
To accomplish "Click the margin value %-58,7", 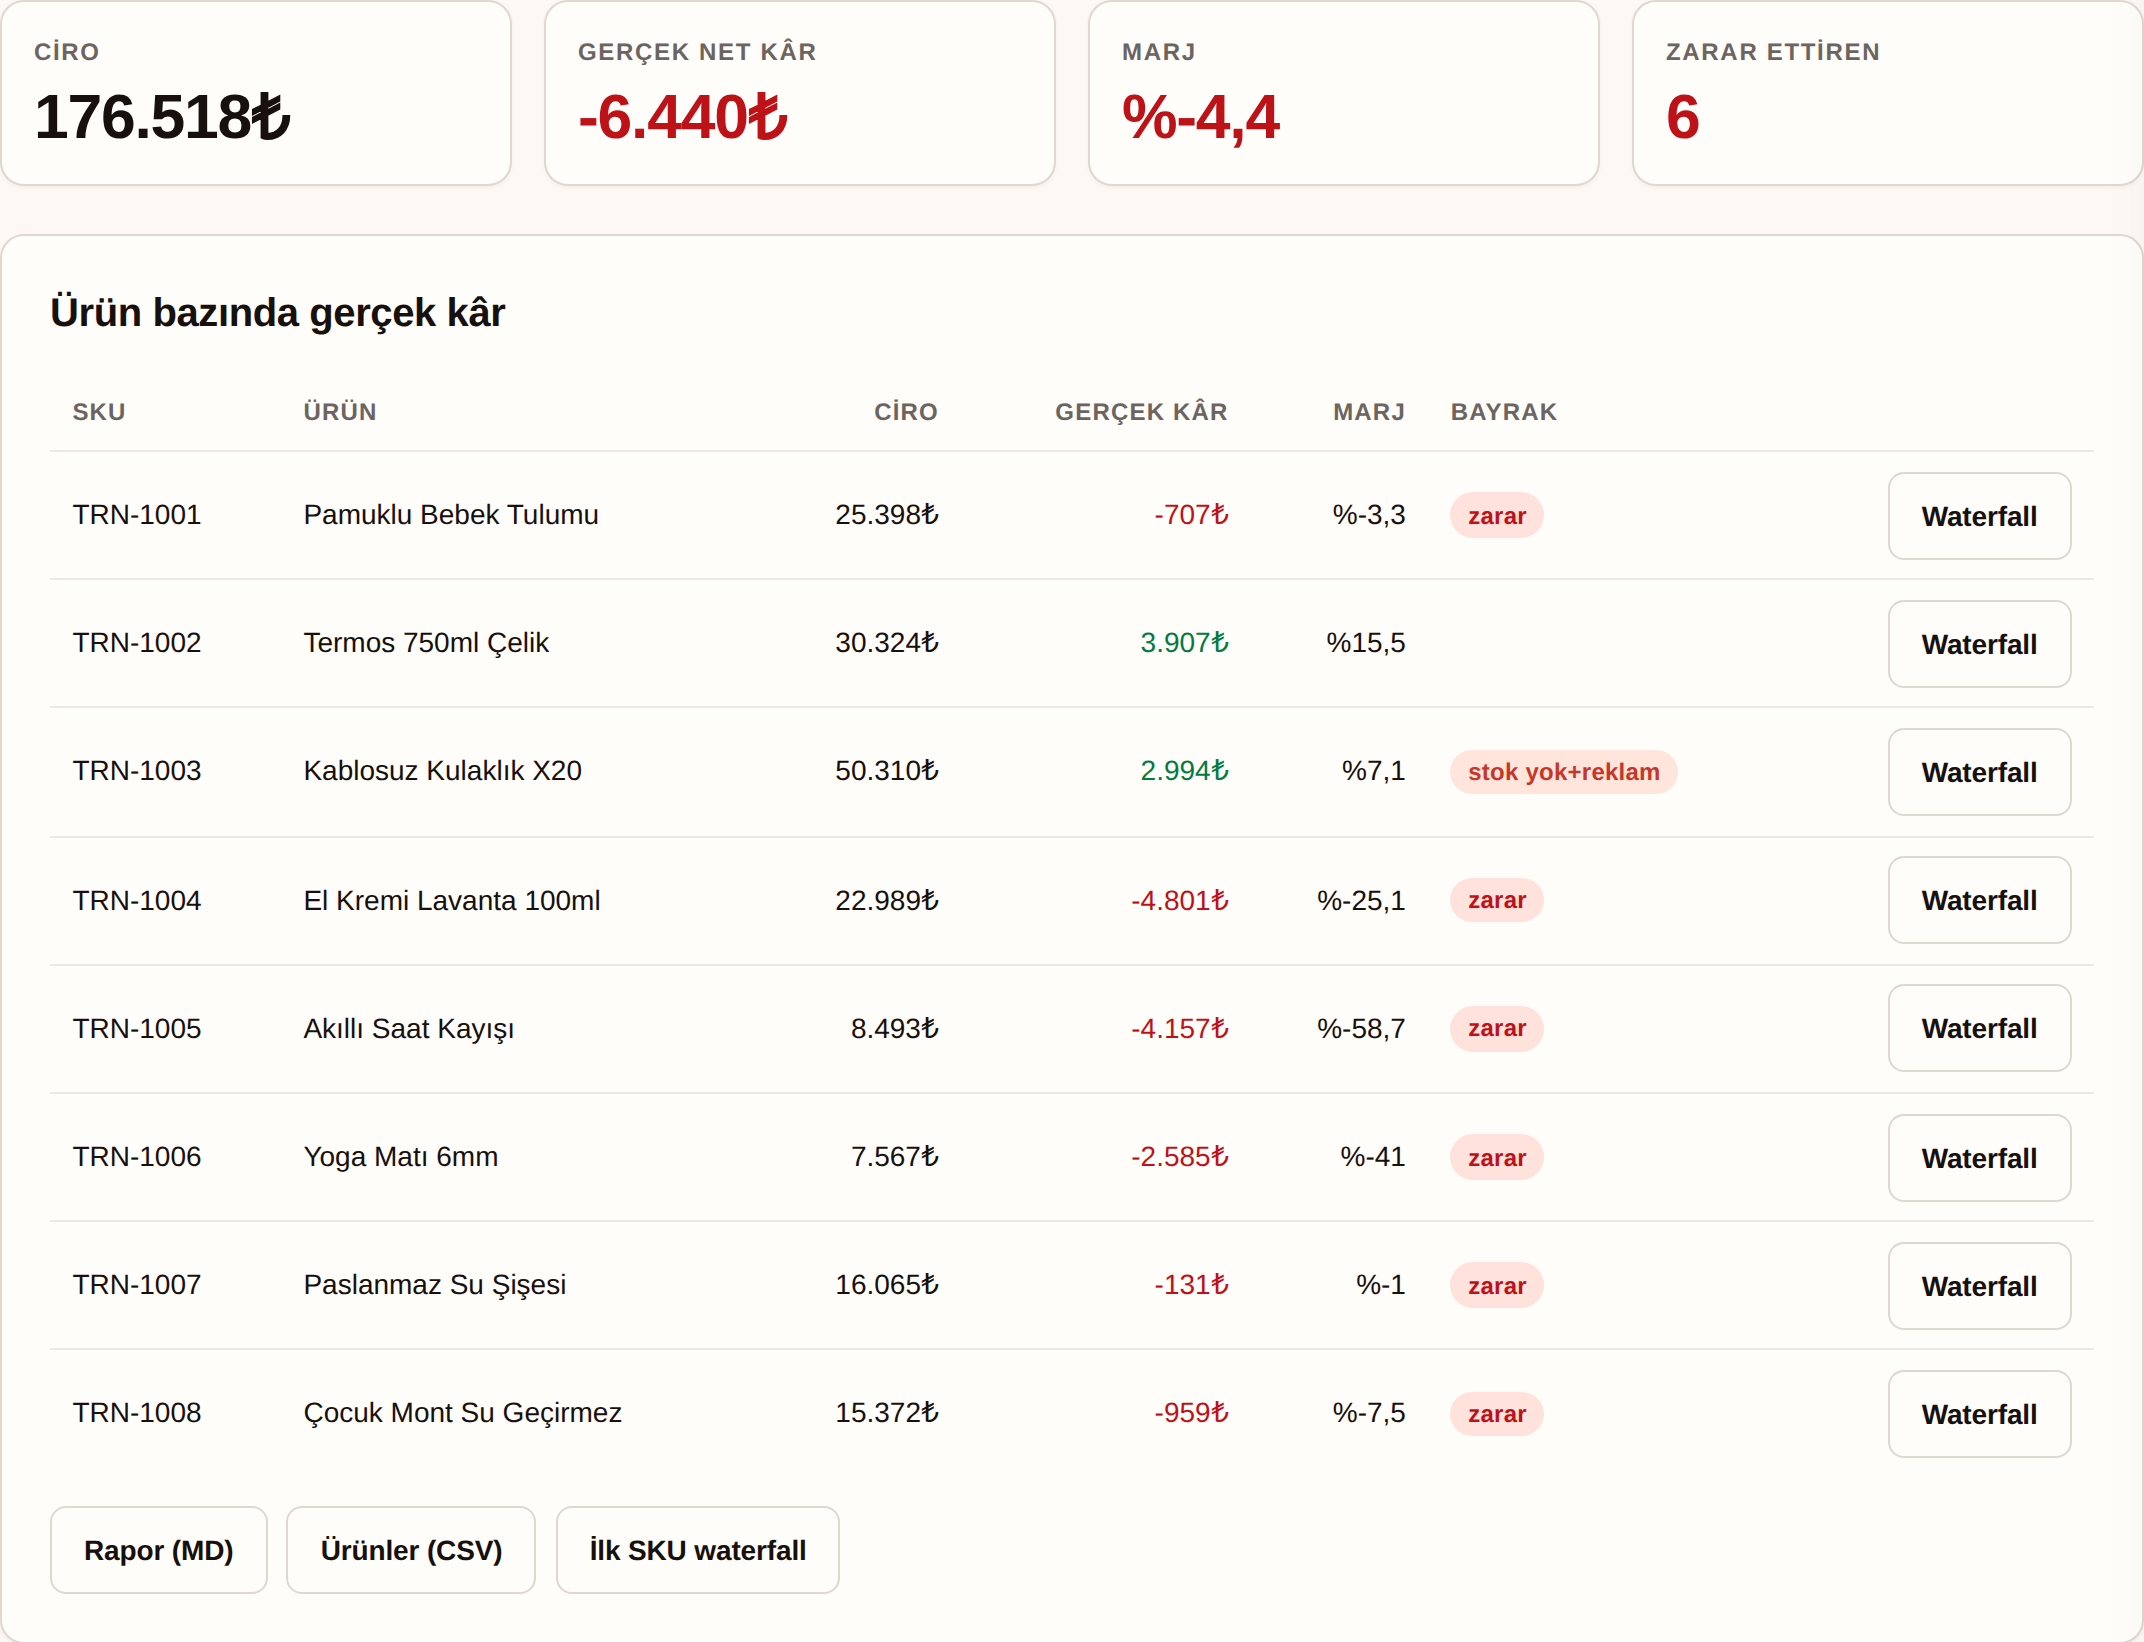I will tap(1361, 1029).
